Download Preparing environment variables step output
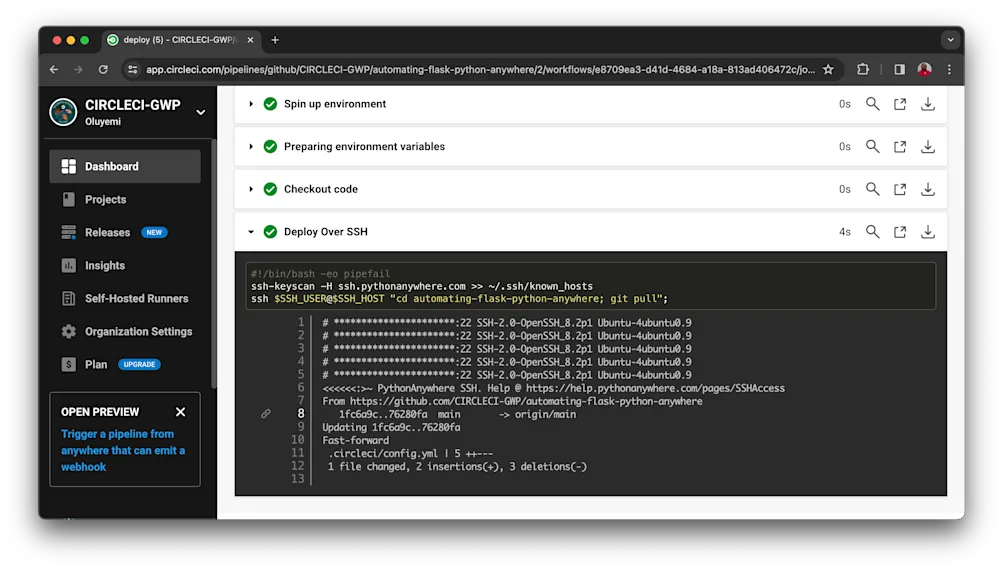The width and height of the screenshot is (1003, 570). (x=928, y=146)
